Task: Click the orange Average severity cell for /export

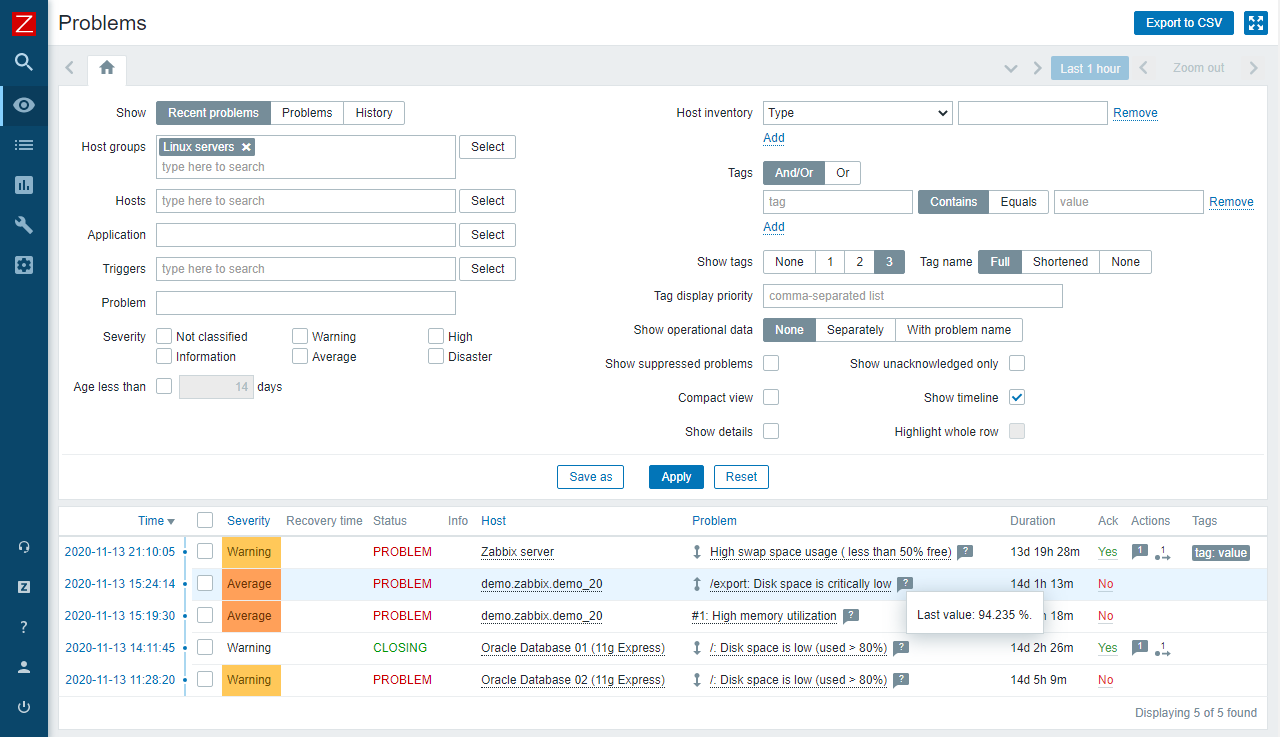Action: pyautogui.click(x=251, y=584)
